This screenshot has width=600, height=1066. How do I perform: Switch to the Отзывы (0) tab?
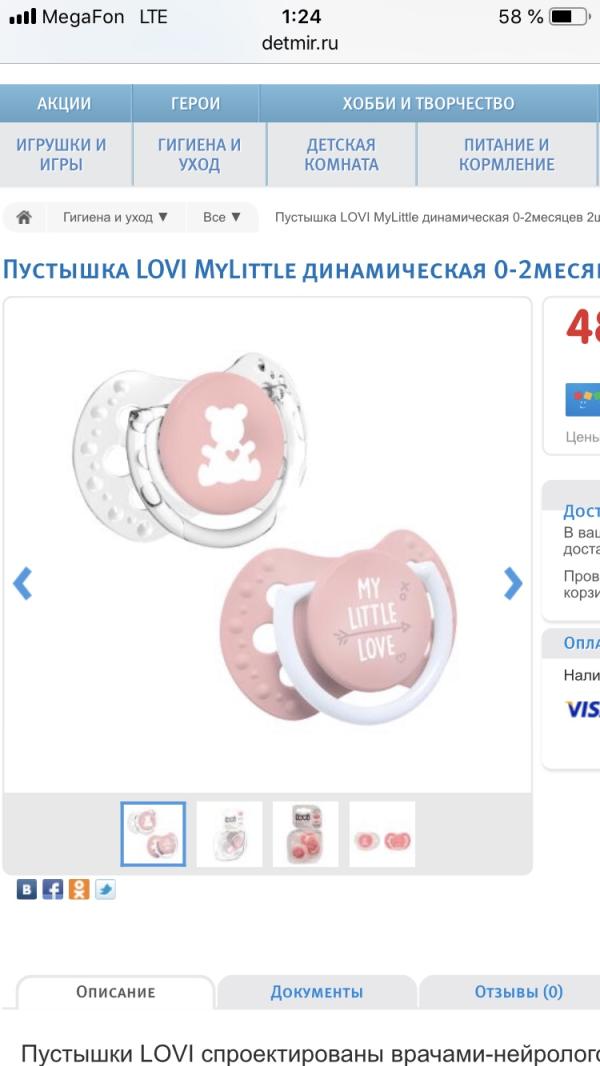point(518,992)
